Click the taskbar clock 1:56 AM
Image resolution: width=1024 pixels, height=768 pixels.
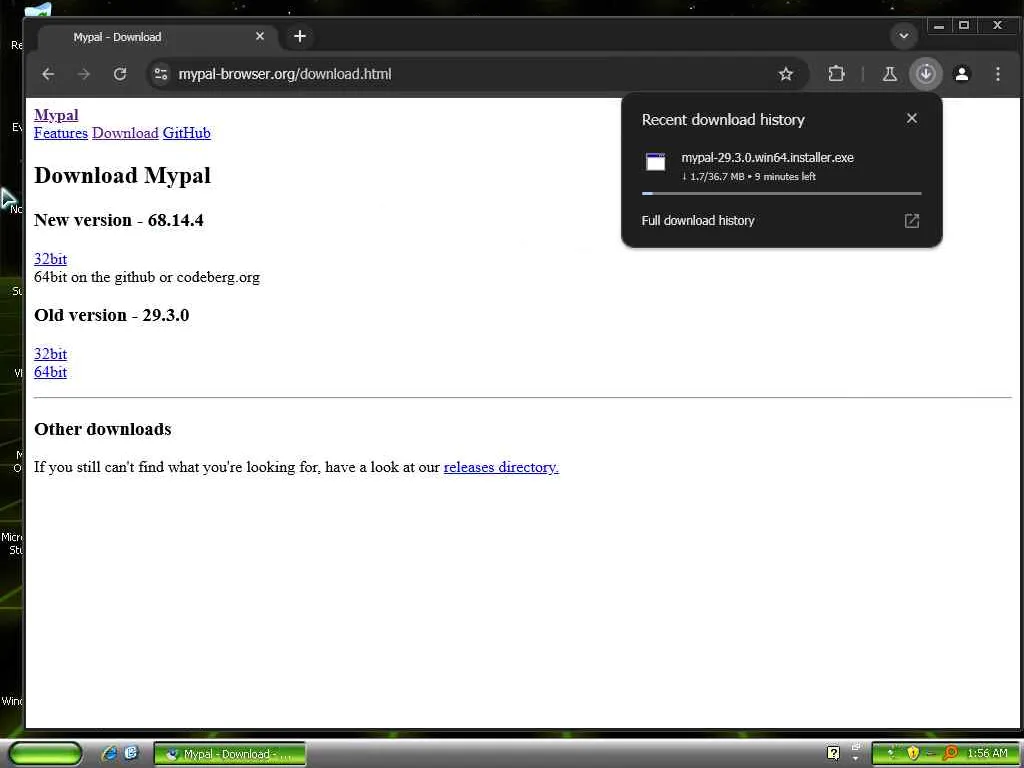987,754
